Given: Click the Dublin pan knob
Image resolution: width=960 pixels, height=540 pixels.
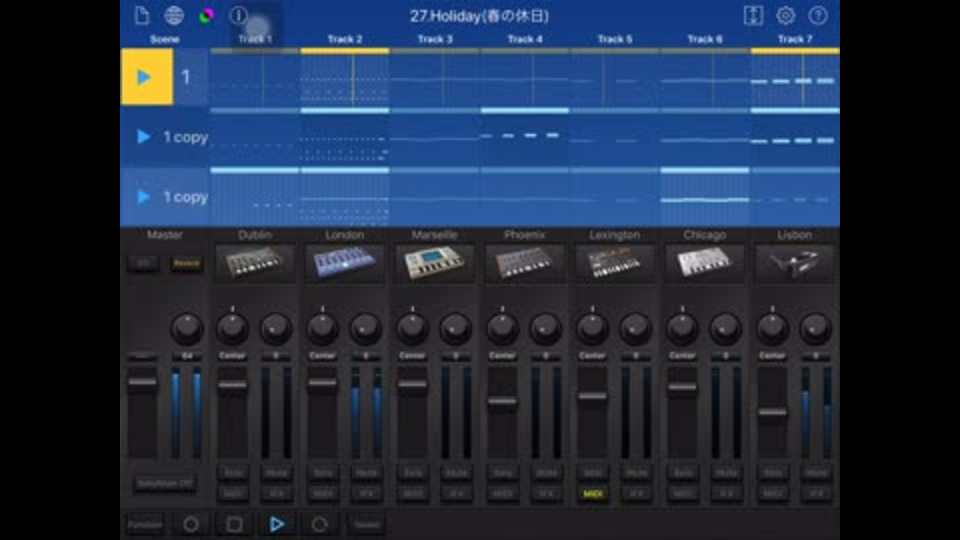Looking at the screenshot, I should coord(233,328).
